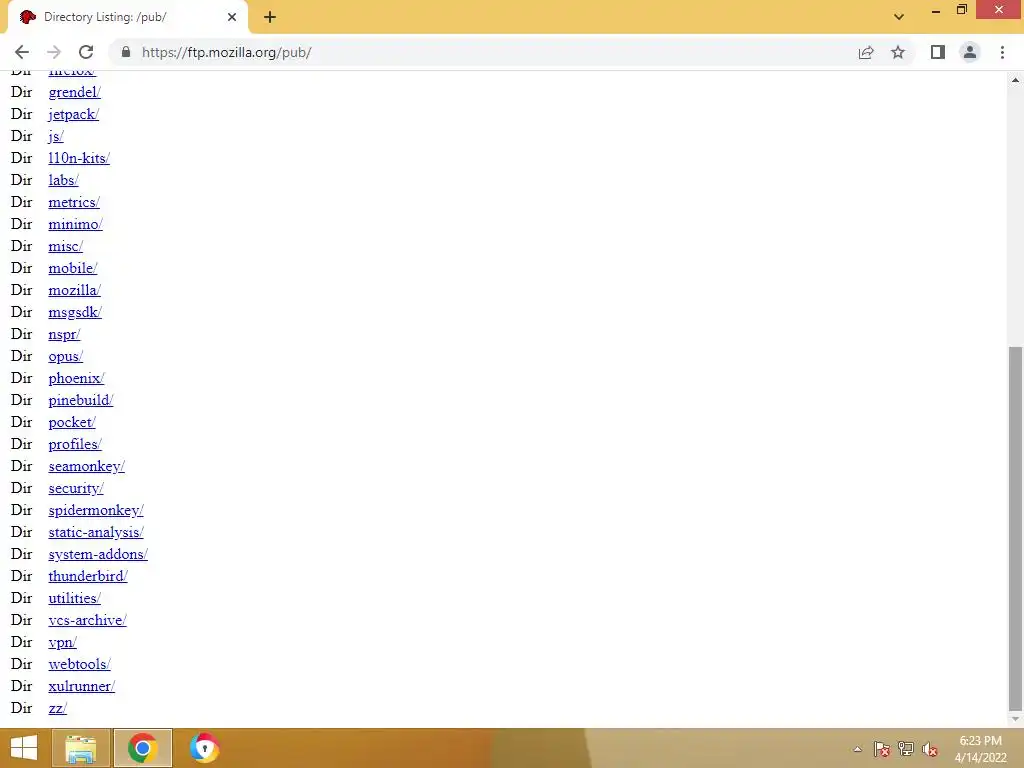Open the vpn/ link
Image resolution: width=1024 pixels, height=768 pixels.
coord(62,643)
